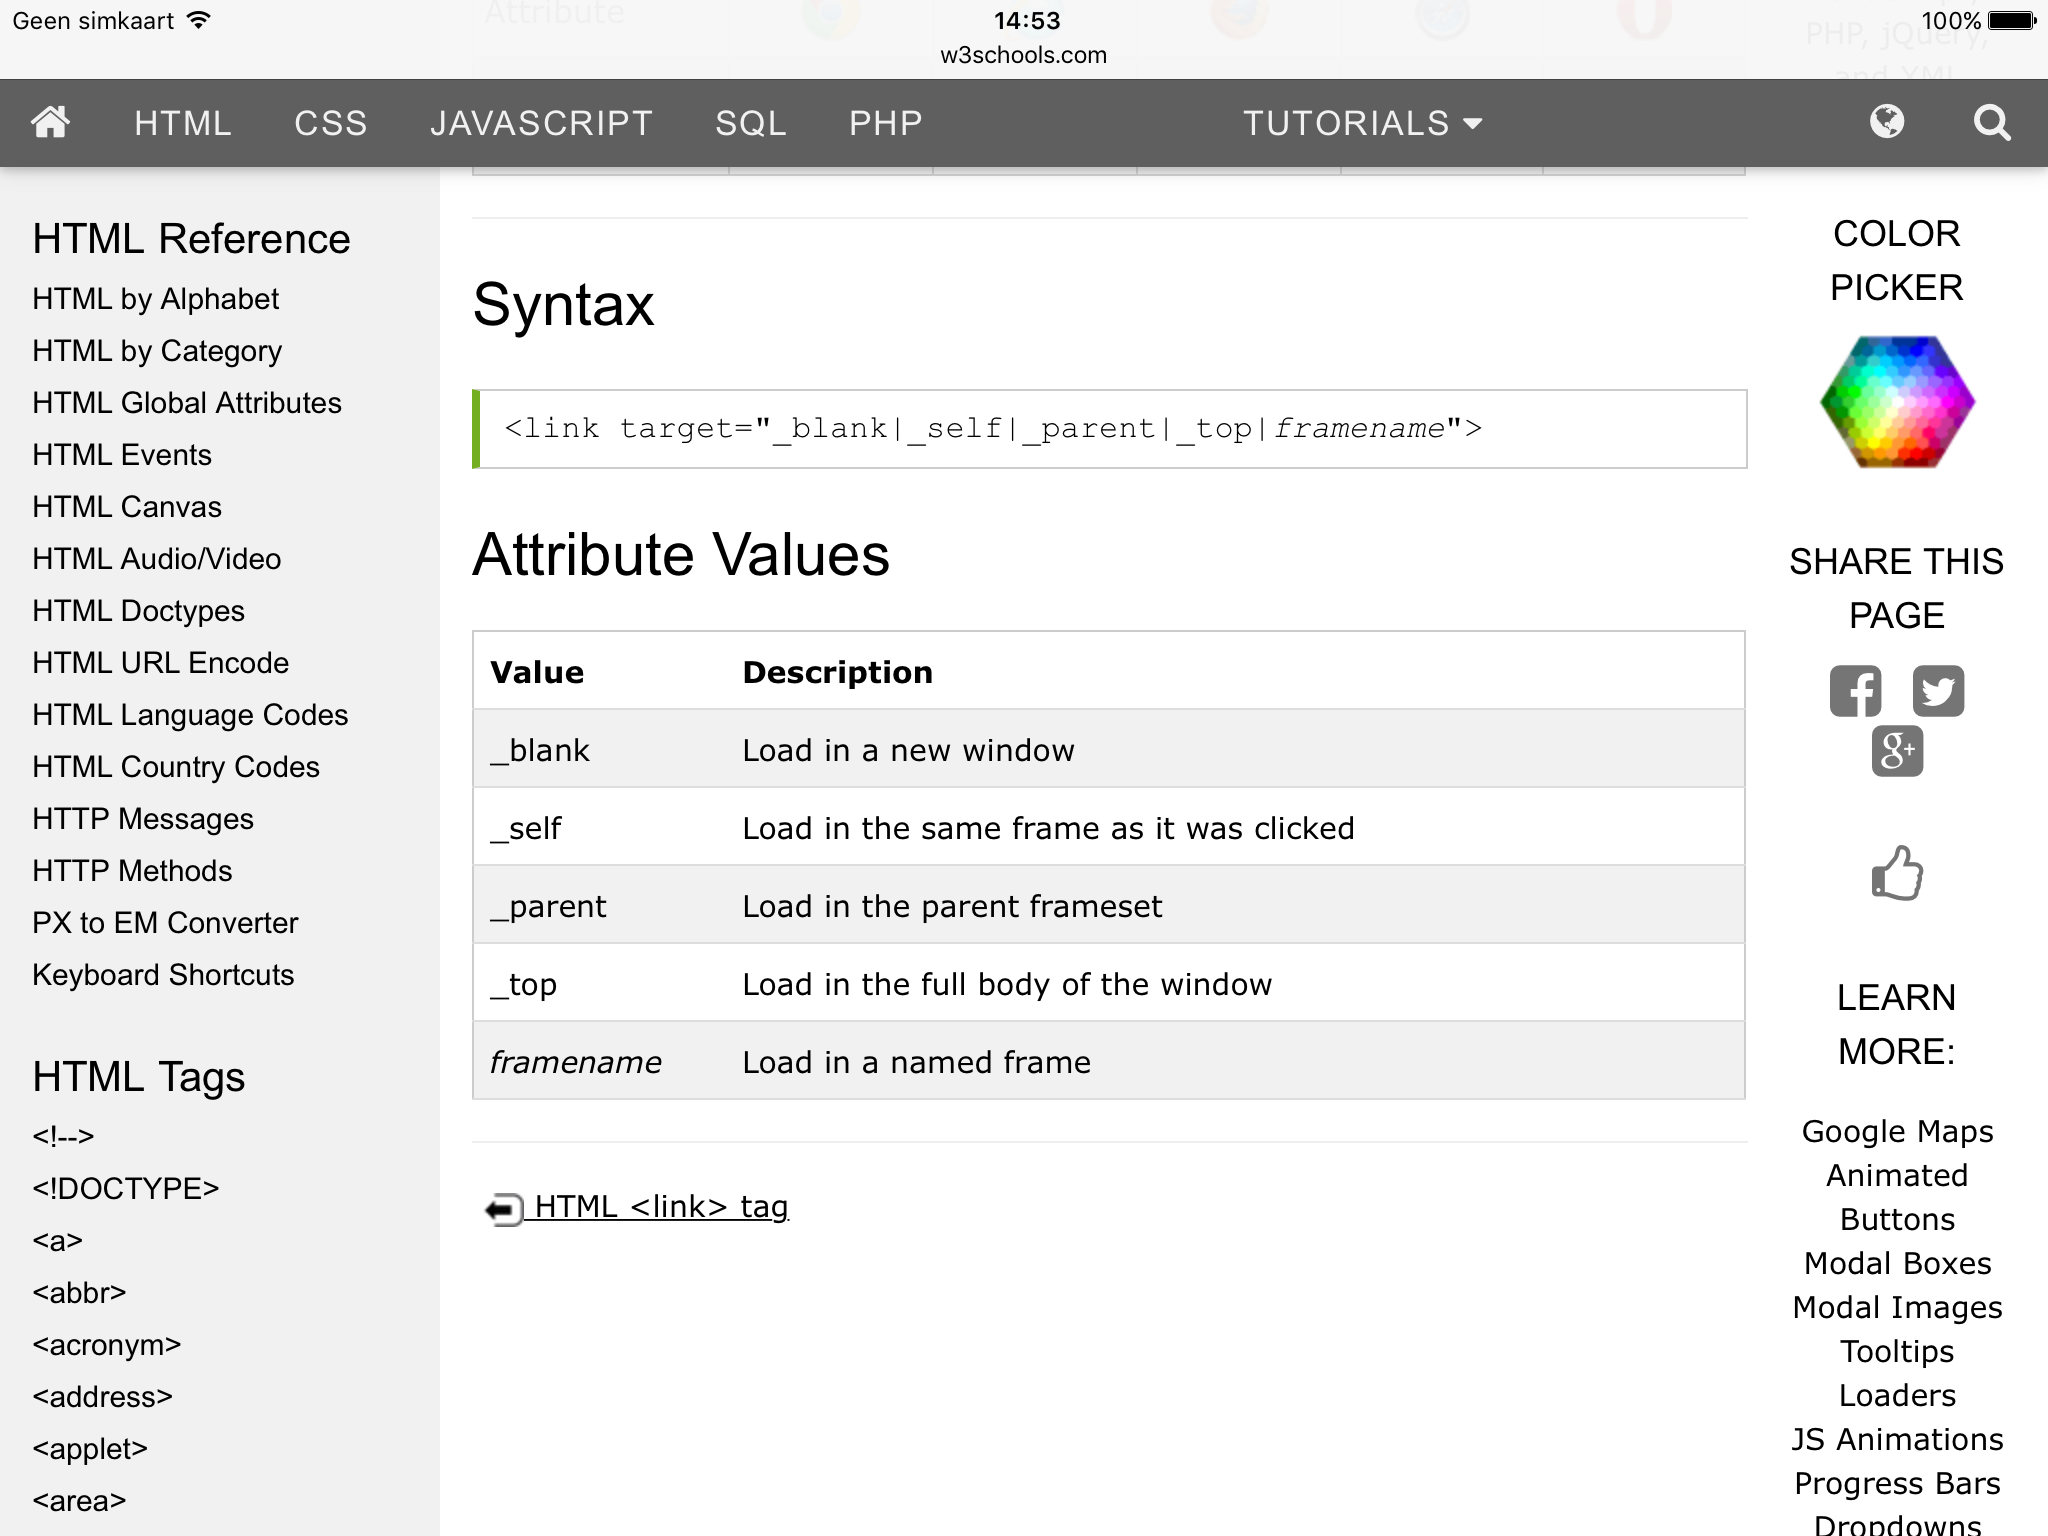The width and height of the screenshot is (2048, 1536).
Task: Open the hexagon color picker image
Action: [1897, 401]
